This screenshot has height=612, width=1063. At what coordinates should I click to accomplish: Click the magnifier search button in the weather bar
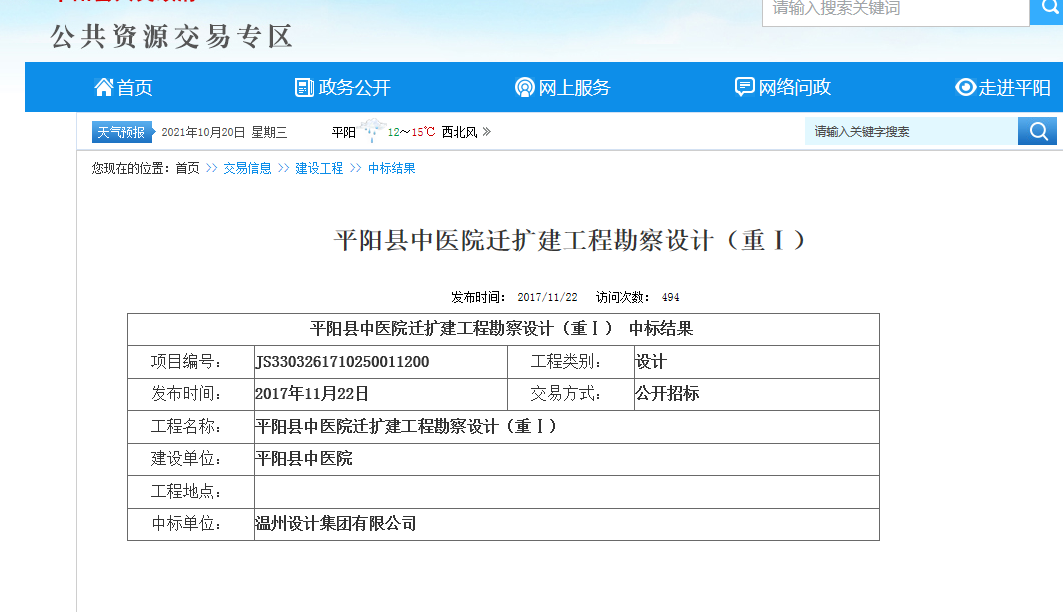point(1037,131)
